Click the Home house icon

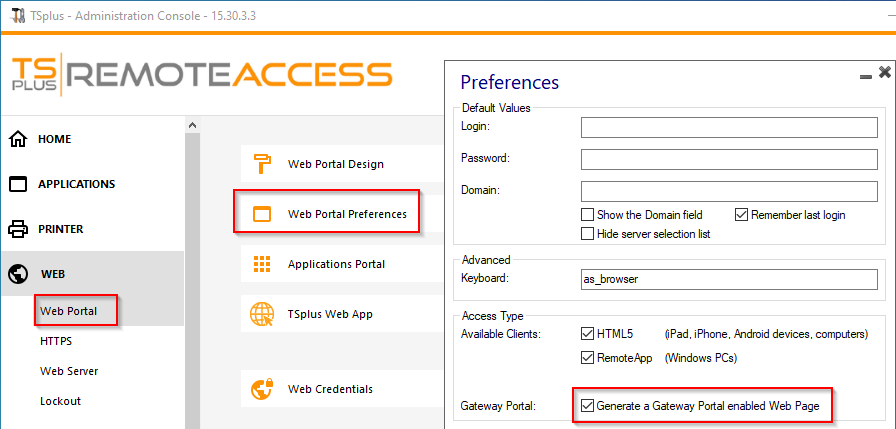17,139
